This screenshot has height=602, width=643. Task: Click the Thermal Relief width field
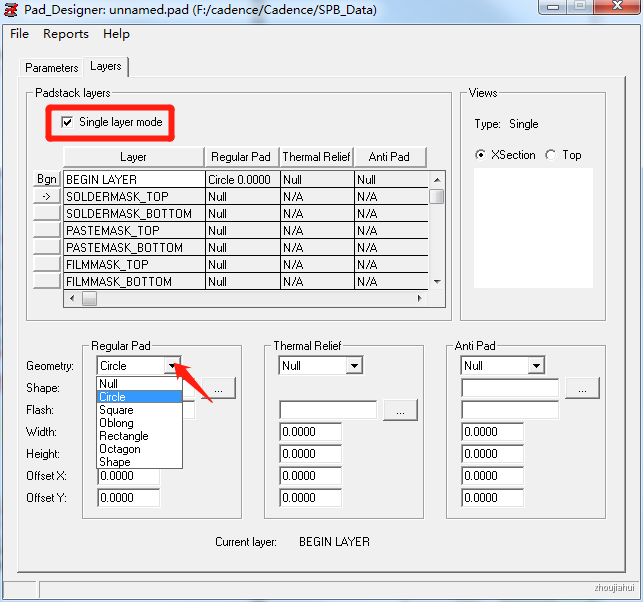(311, 432)
